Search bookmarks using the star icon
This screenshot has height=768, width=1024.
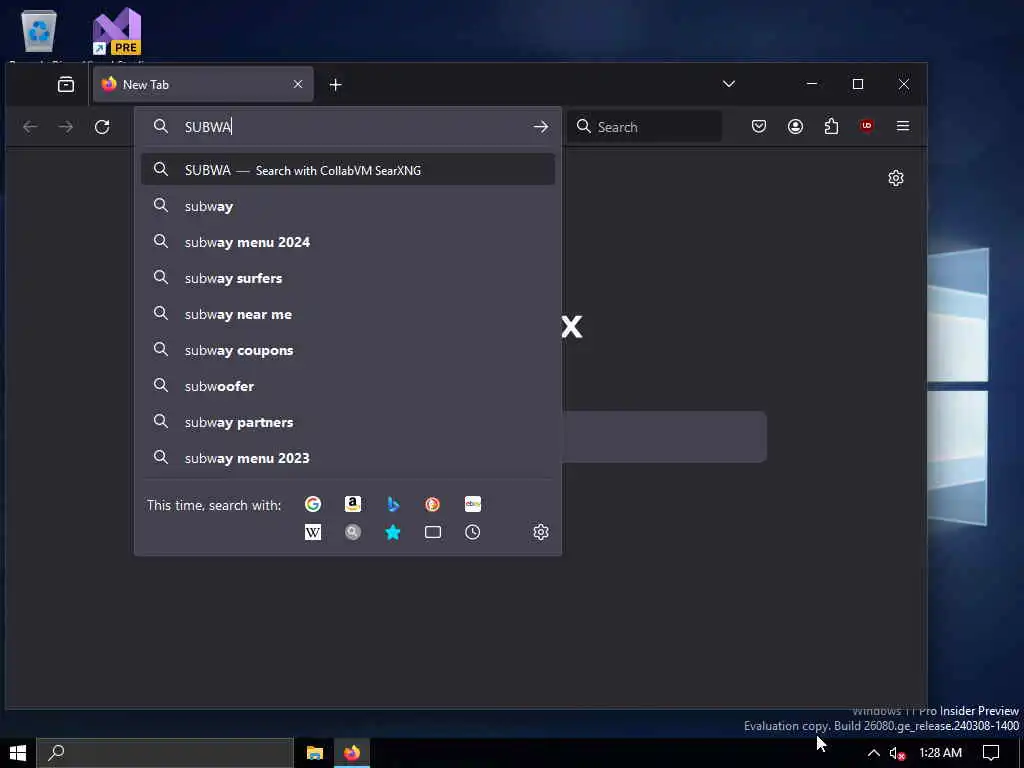click(x=392, y=532)
